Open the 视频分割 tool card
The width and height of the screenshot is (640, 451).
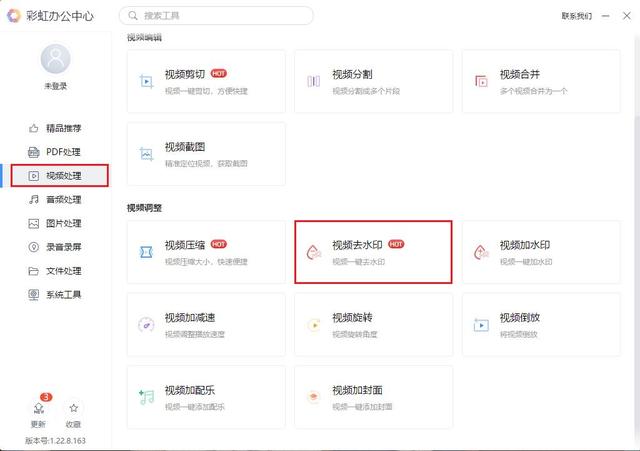373,81
